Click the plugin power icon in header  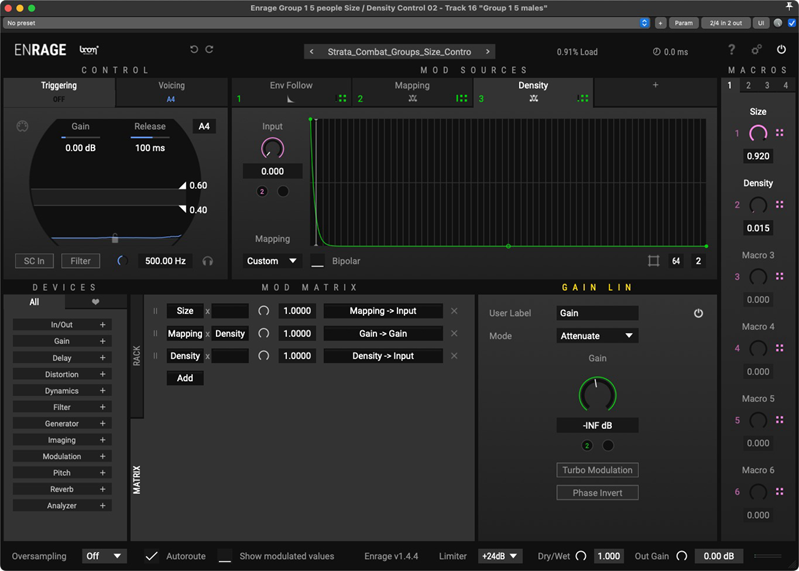coord(781,50)
